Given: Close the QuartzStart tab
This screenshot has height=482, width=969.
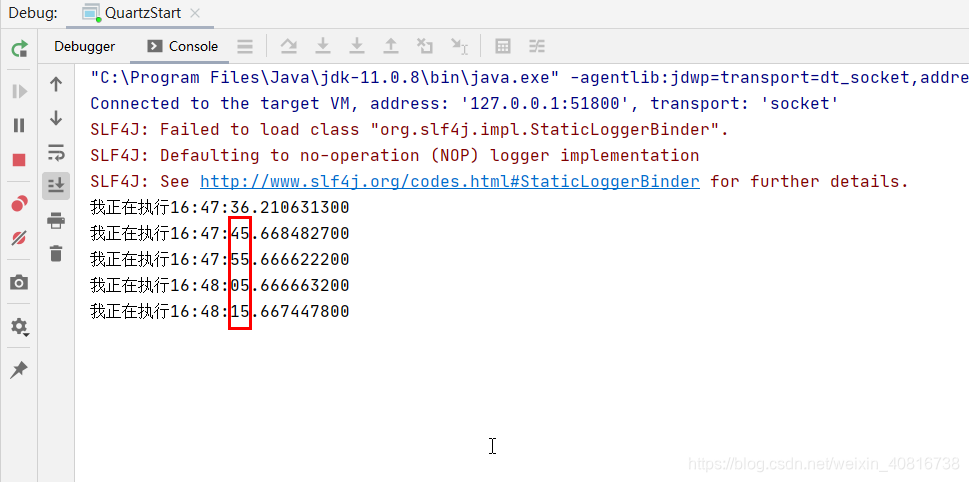Looking at the screenshot, I should tap(195, 13).
